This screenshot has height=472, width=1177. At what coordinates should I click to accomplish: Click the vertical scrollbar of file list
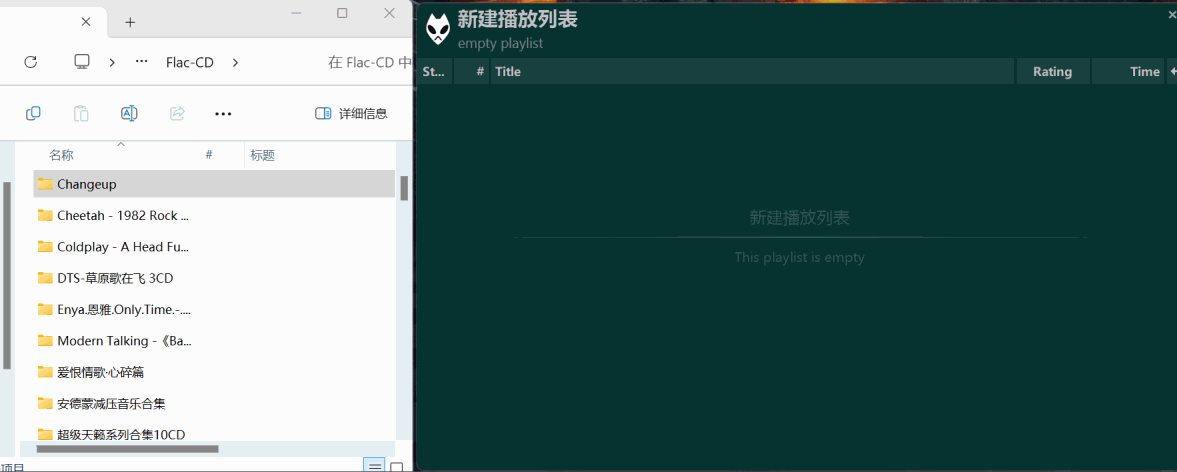click(404, 188)
